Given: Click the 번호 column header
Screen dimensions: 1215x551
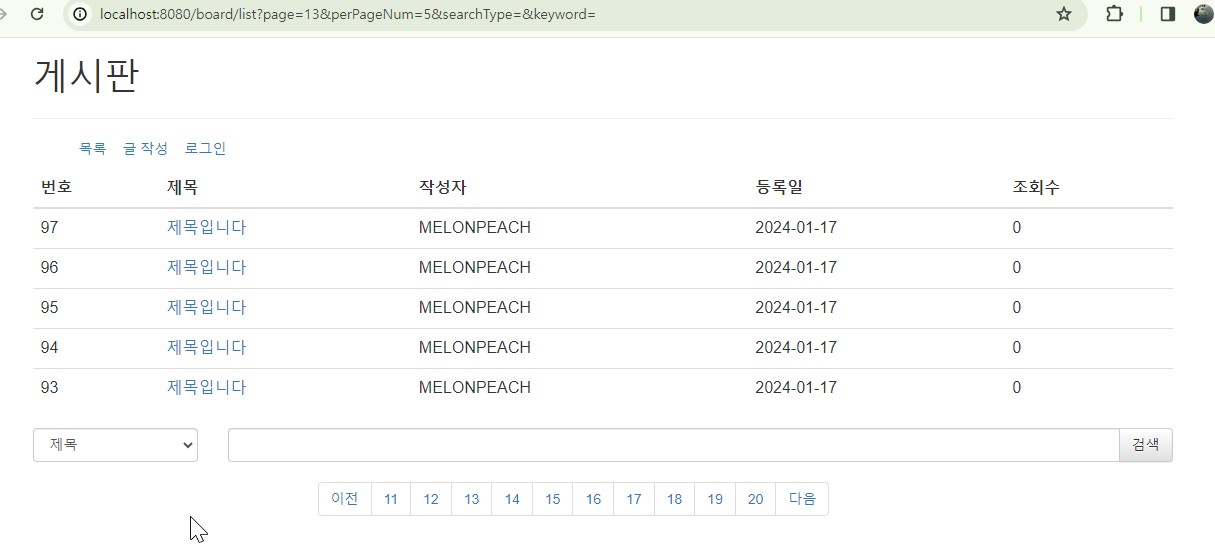Looking at the screenshot, I should (56, 187).
